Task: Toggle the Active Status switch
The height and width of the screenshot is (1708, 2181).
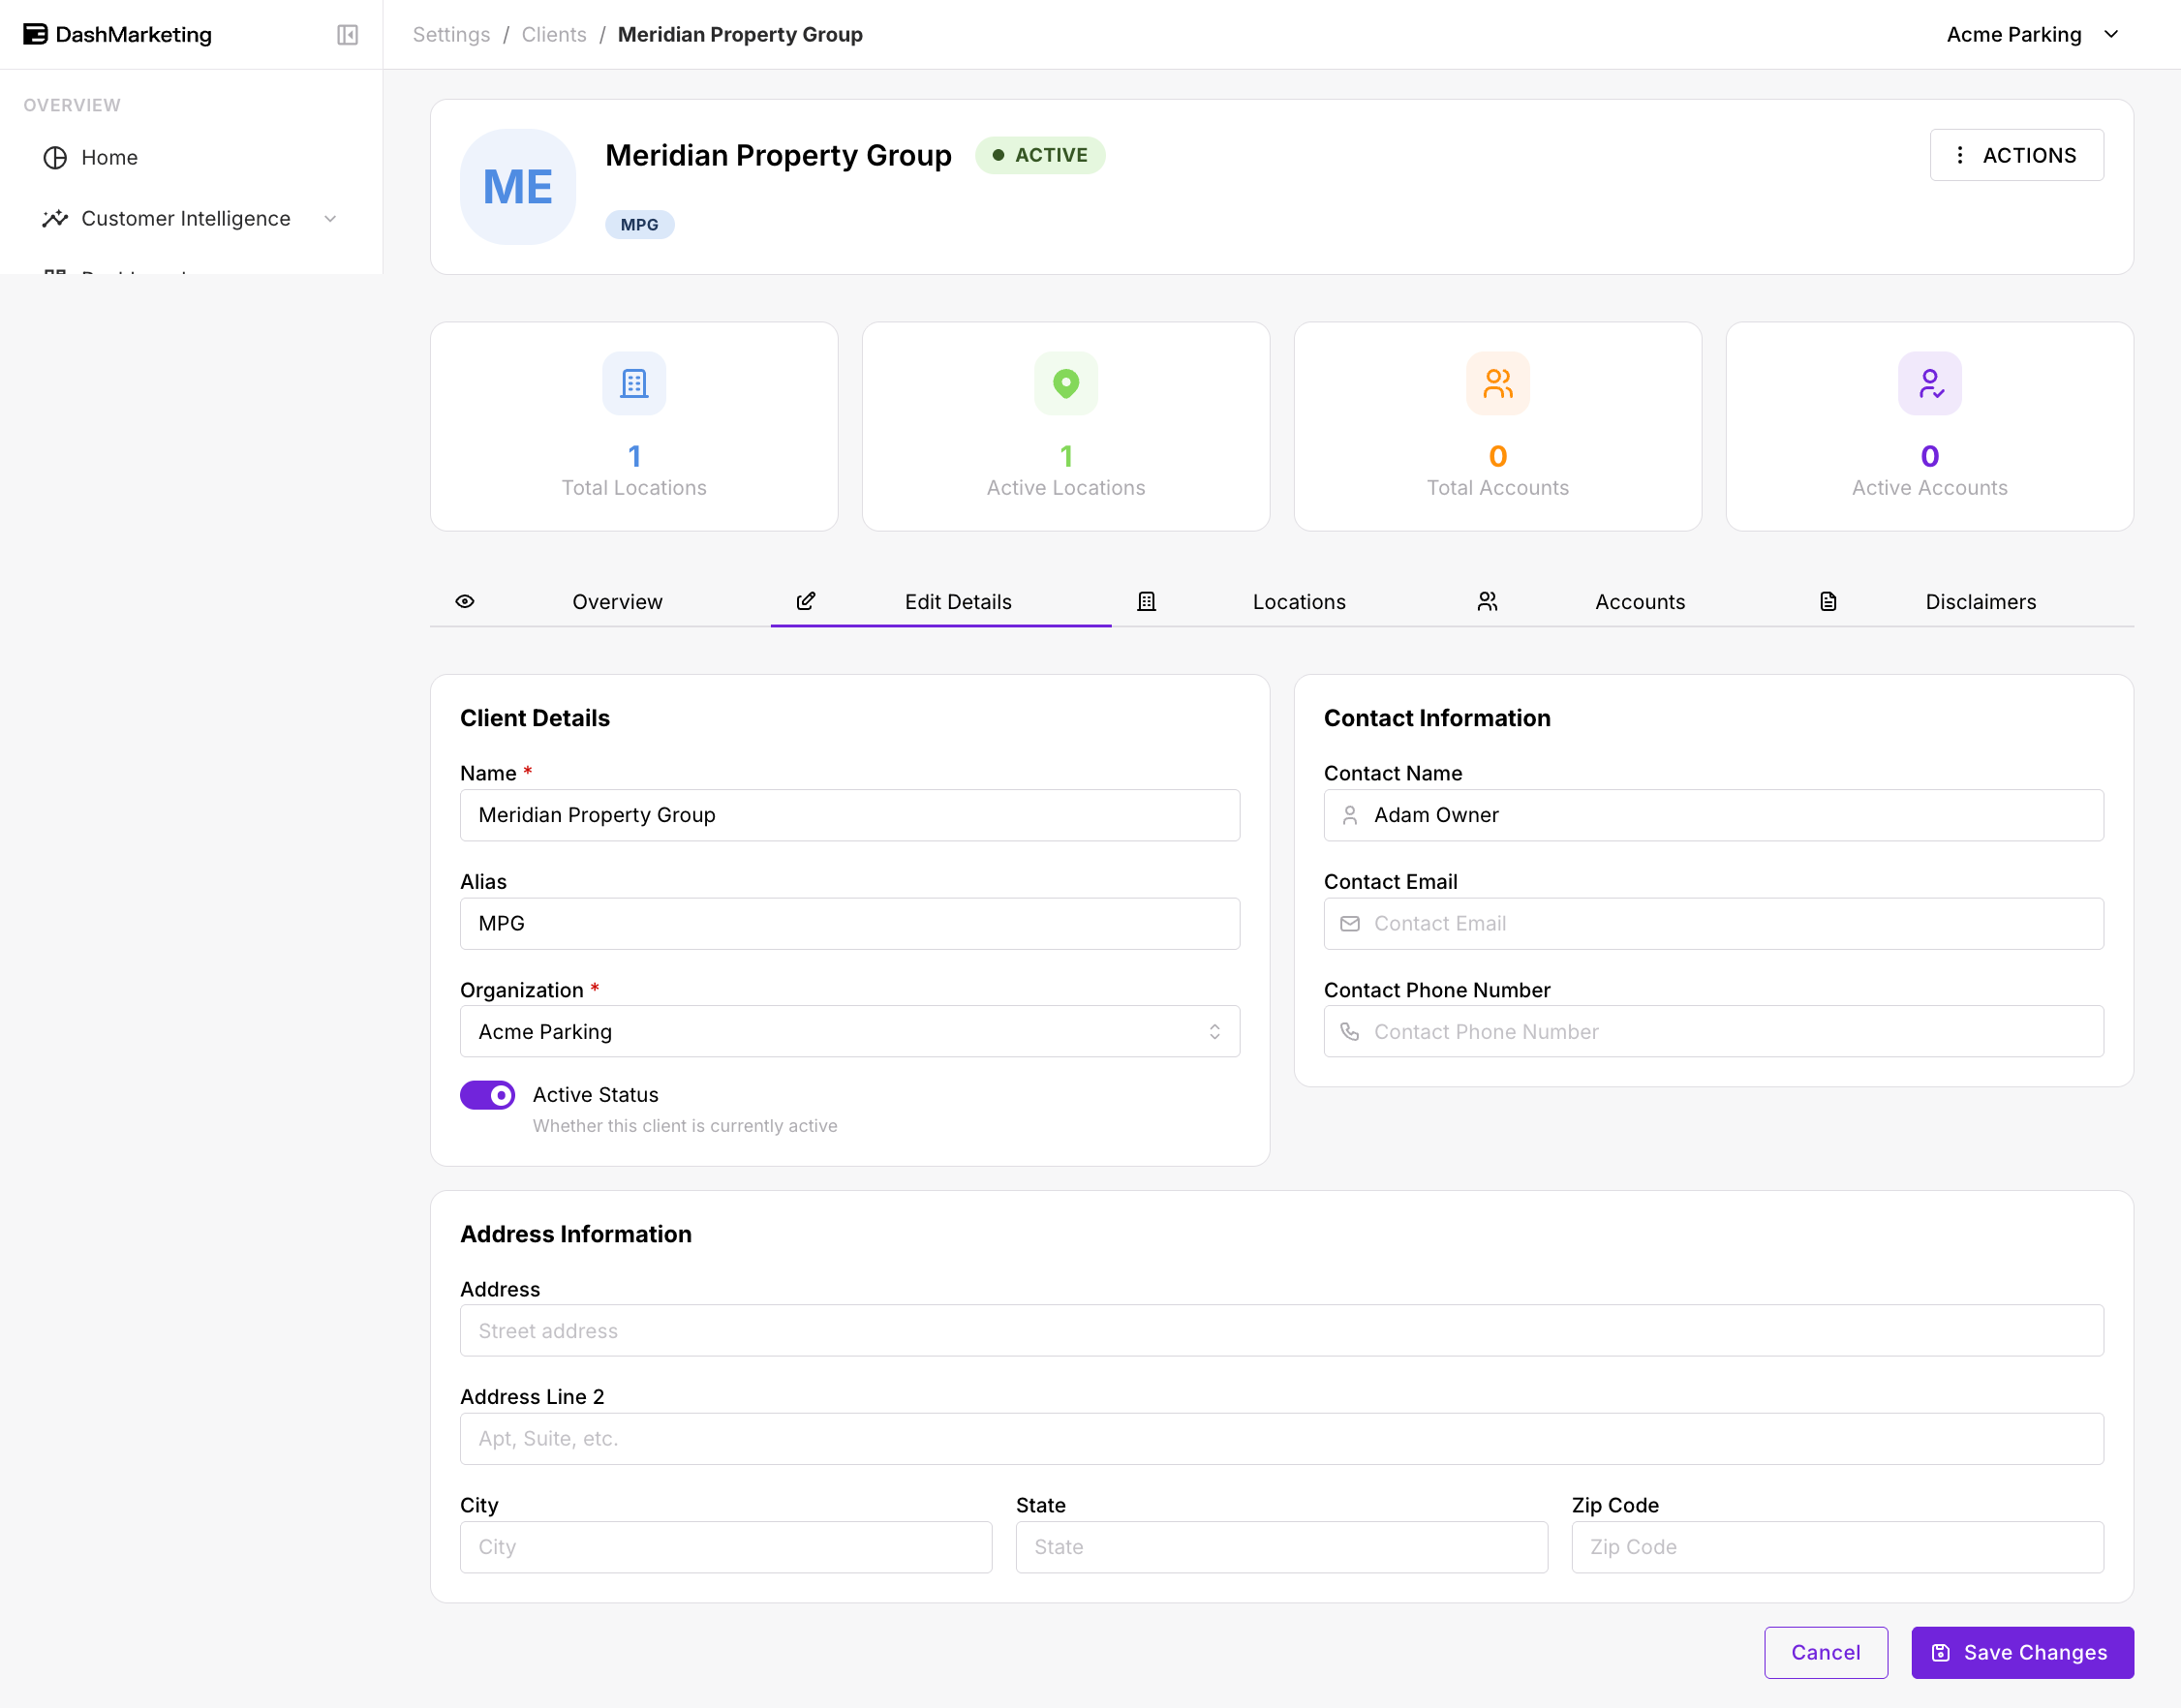Action: (488, 1096)
